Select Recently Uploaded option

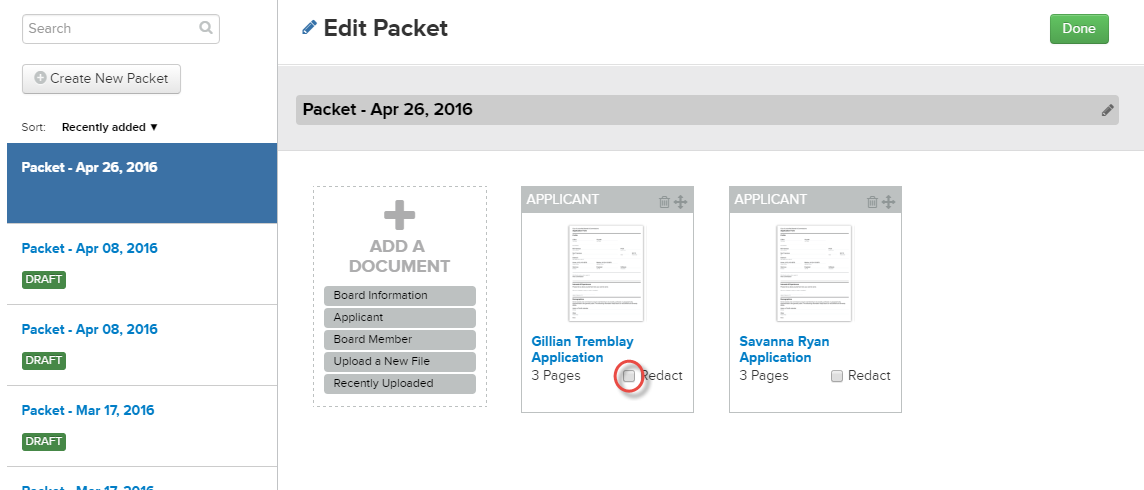(x=399, y=384)
